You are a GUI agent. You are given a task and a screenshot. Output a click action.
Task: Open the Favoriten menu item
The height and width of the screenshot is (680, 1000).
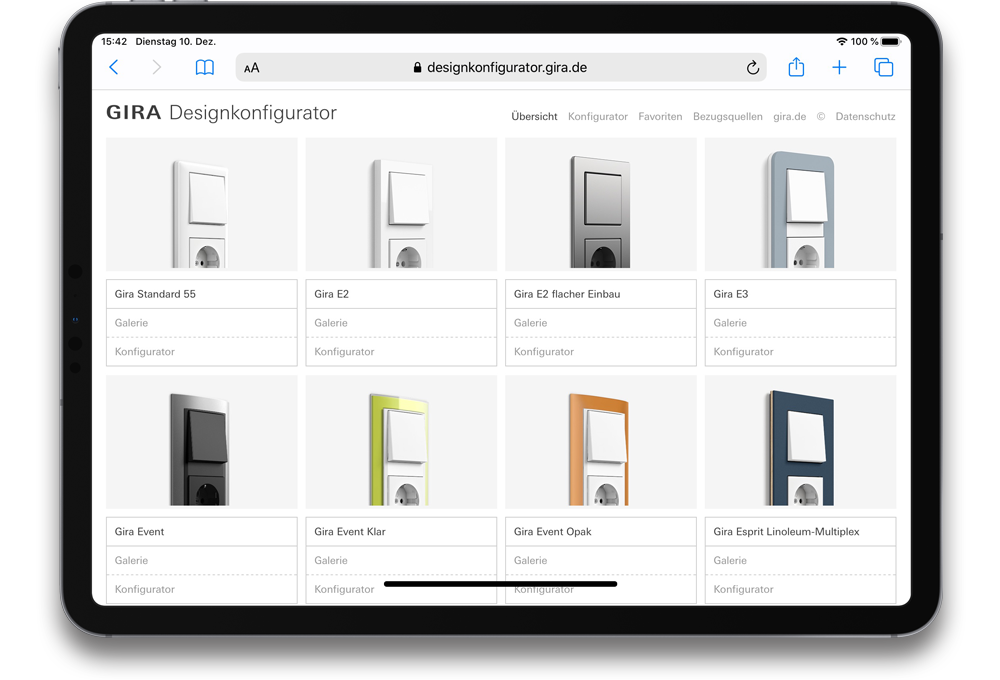(x=660, y=117)
